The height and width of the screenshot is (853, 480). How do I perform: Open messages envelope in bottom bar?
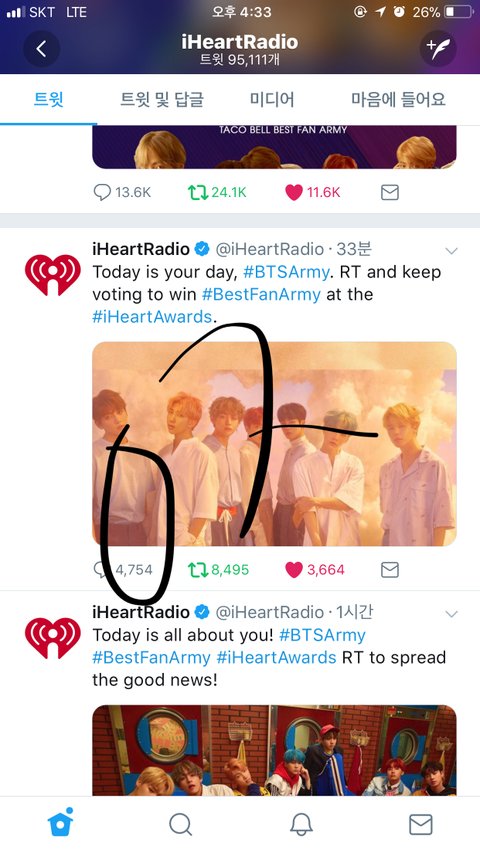point(421,824)
